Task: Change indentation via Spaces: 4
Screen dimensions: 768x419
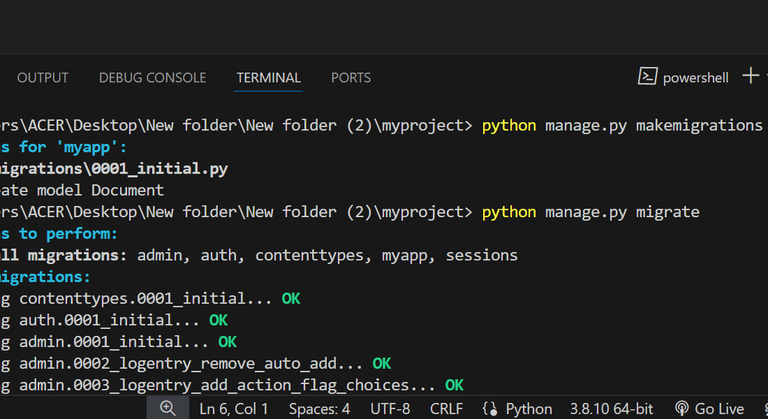Action: 319,408
